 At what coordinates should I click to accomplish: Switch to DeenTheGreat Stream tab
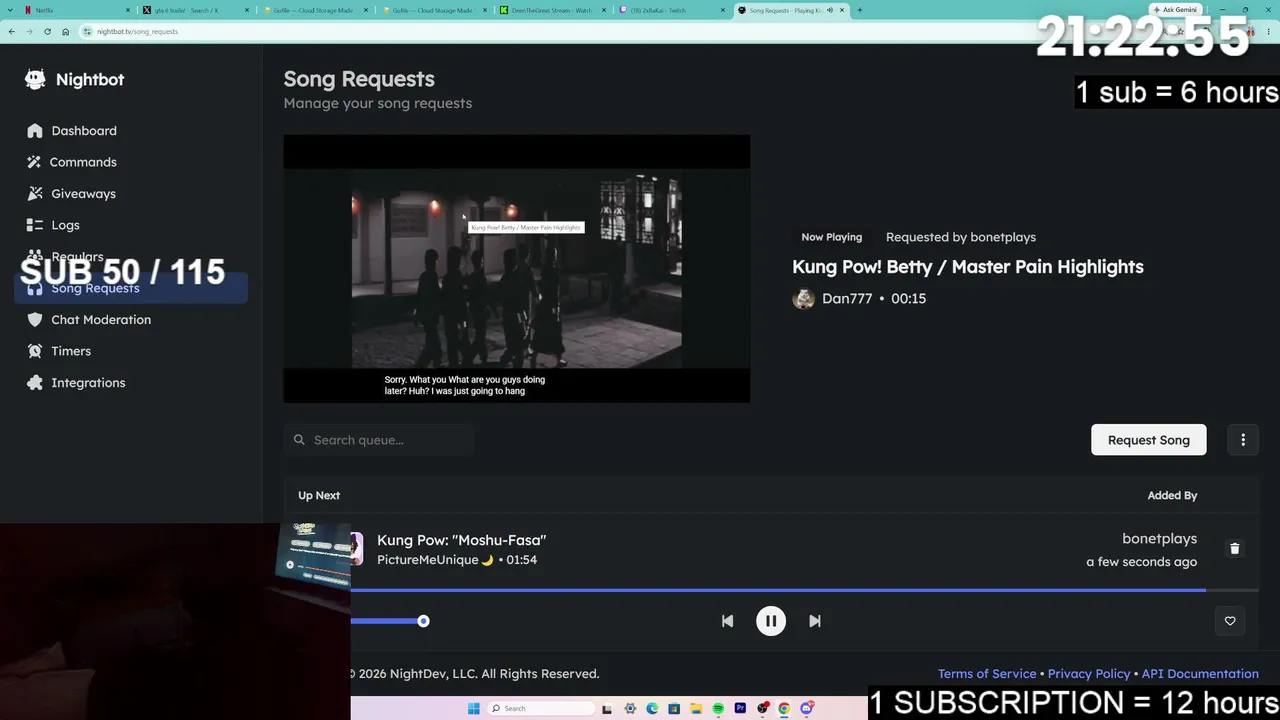[x=552, y=10]
